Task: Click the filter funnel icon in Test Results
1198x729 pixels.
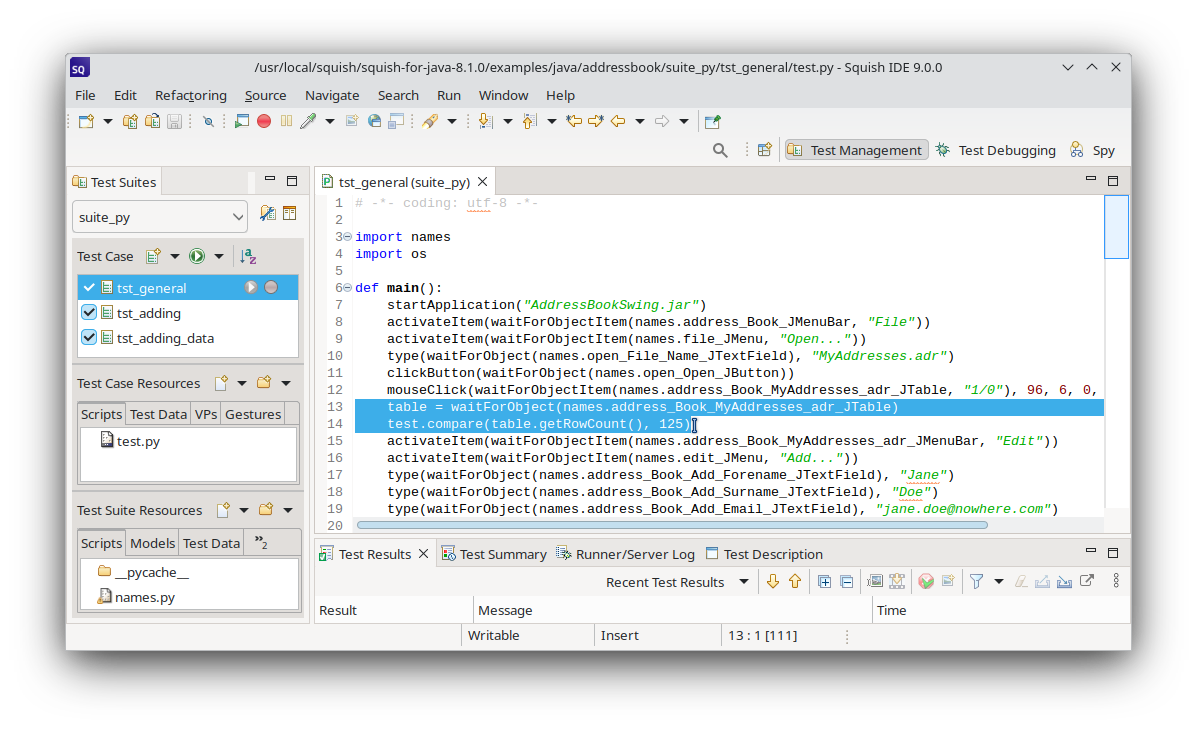Action: click(x=976, y=581)
